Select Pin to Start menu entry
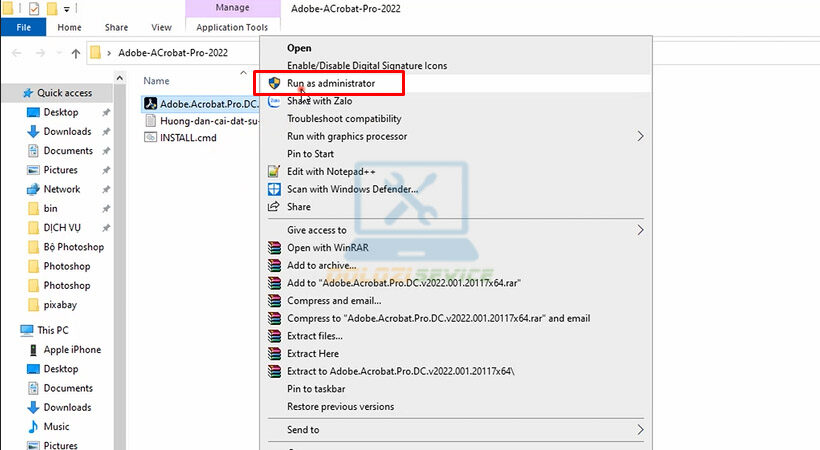820x450 pixels. (310, 154)
